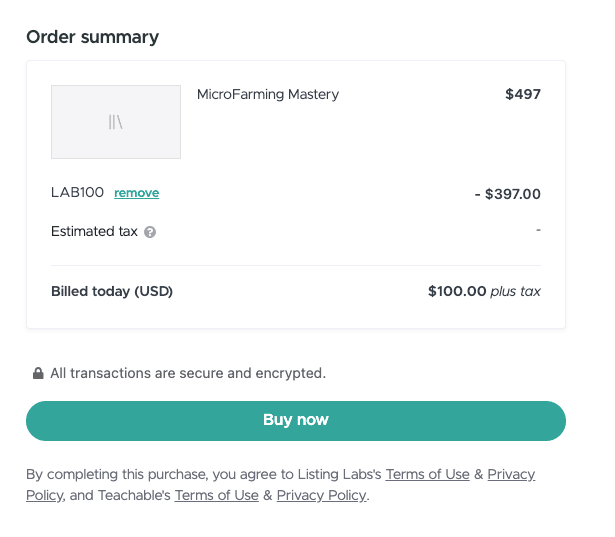Open Teachable's Privacy Policy link

[322, 496]
